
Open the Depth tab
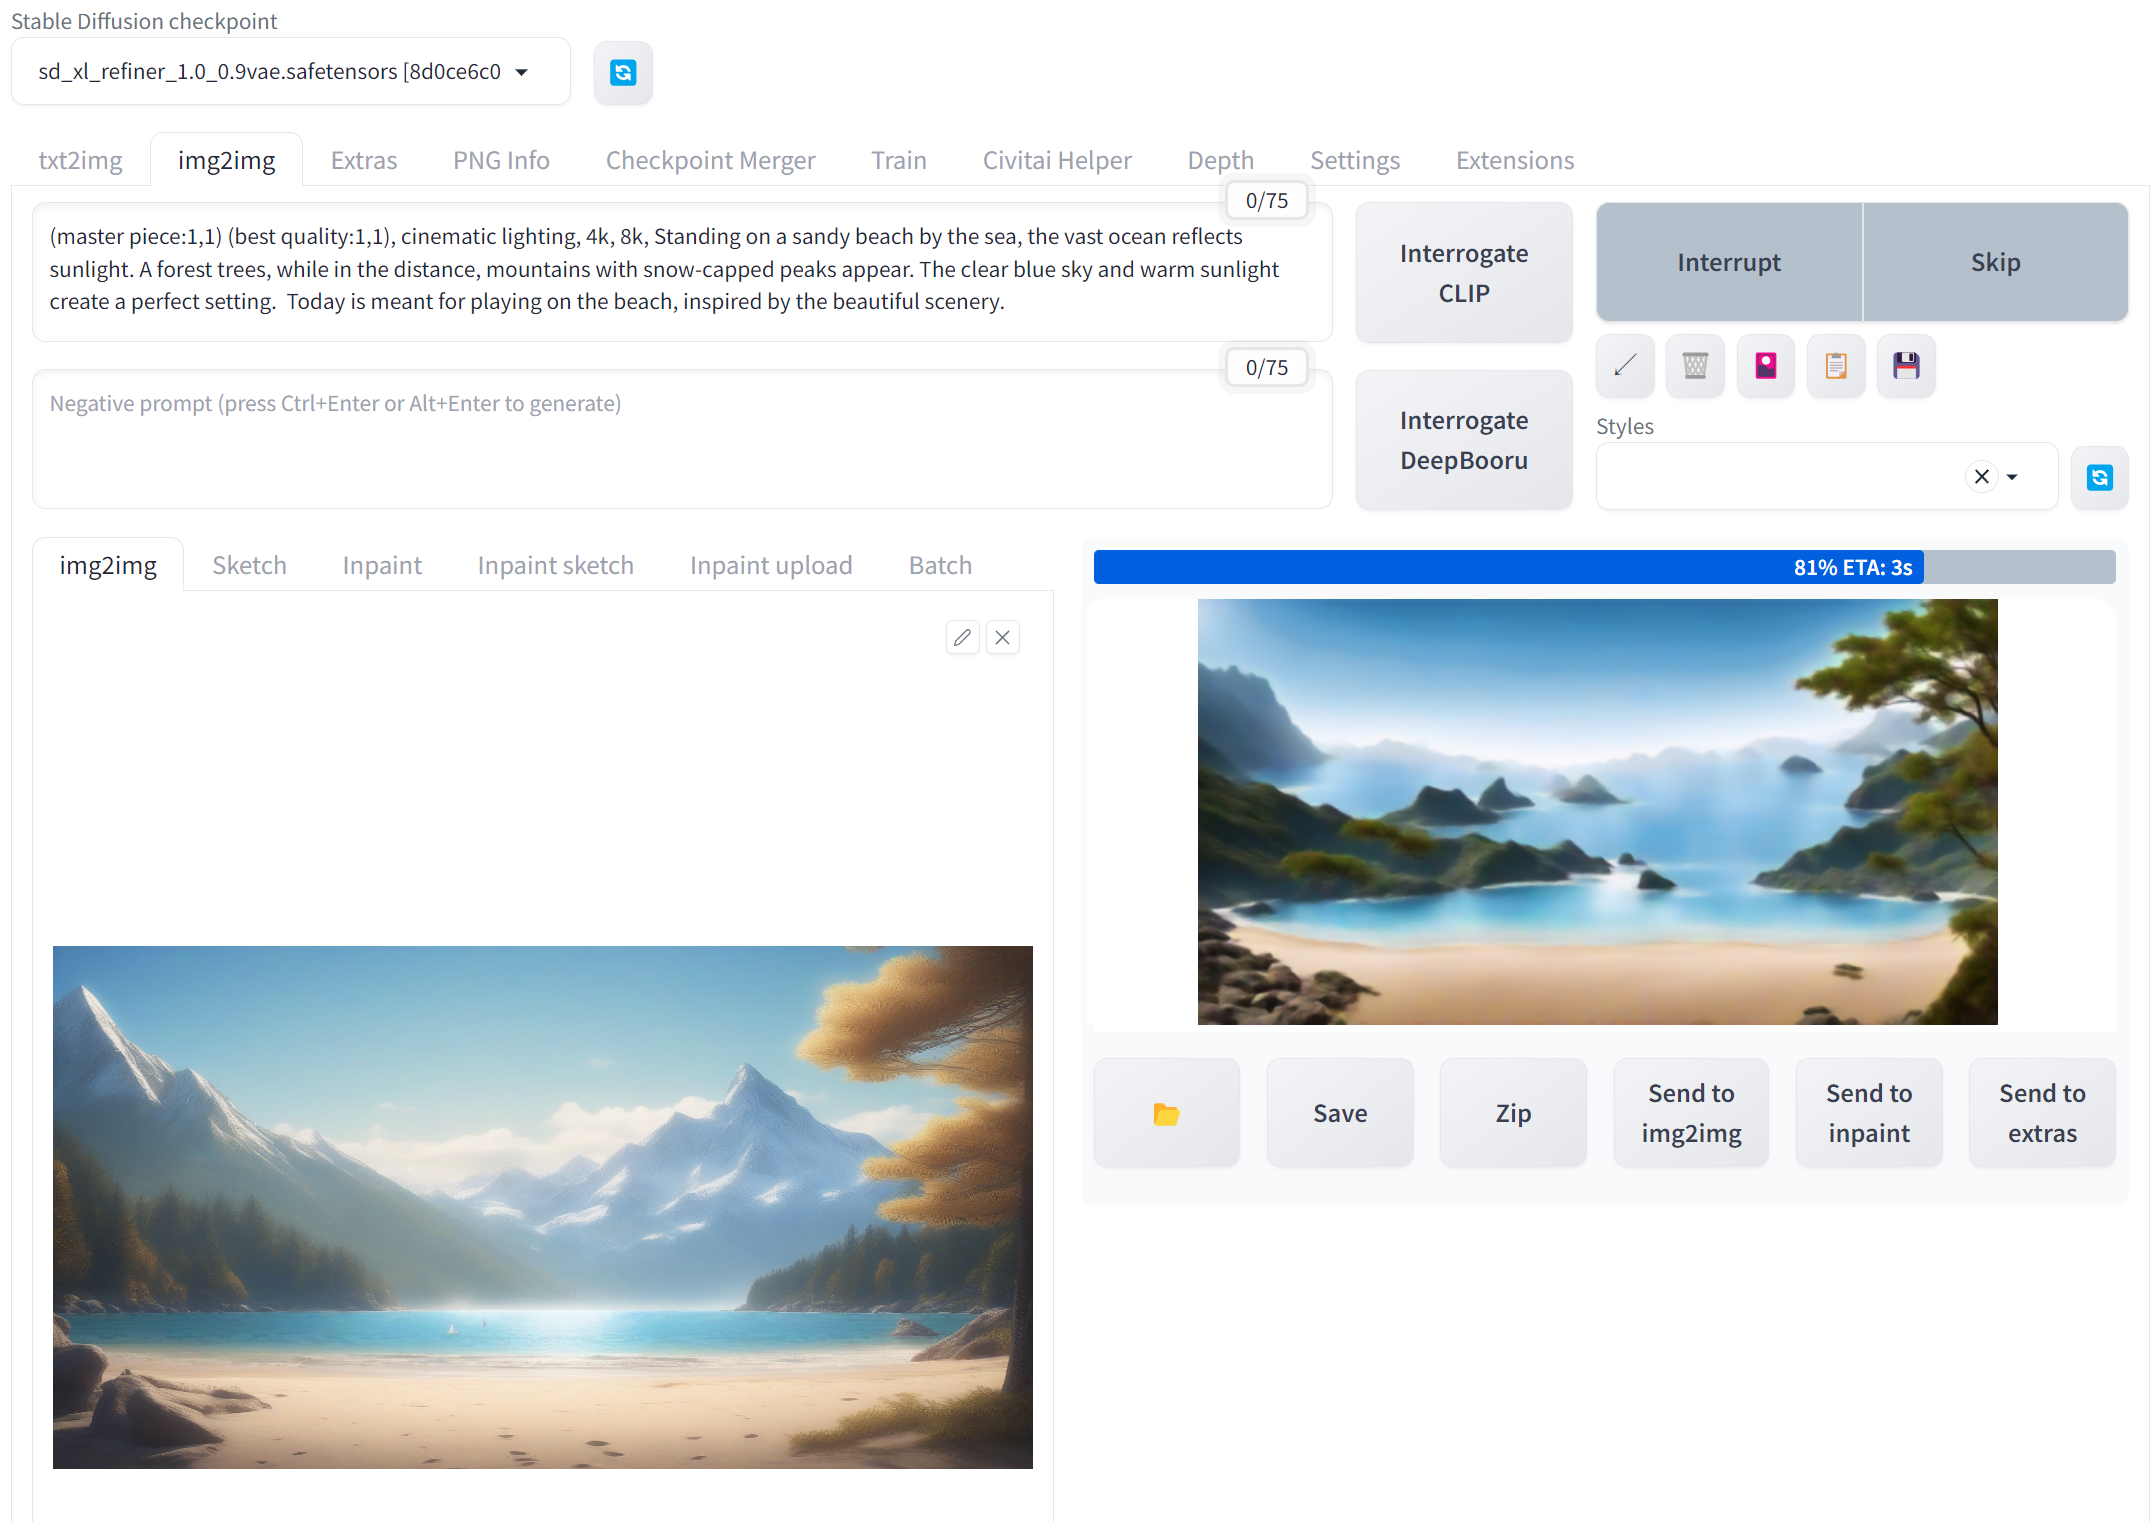[1221, 160]
